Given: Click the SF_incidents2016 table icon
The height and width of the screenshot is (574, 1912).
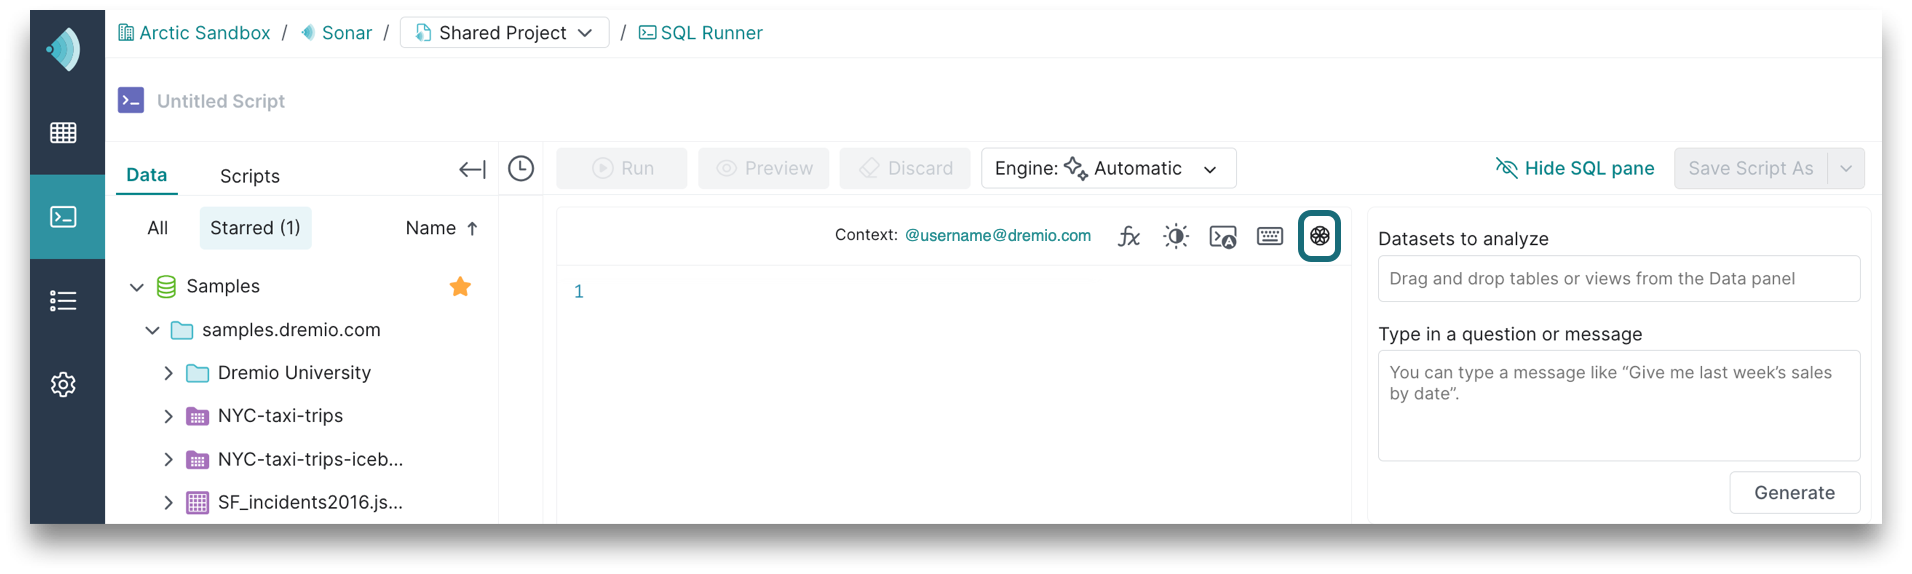Looking at the screenshot, I should click(198, 502).
